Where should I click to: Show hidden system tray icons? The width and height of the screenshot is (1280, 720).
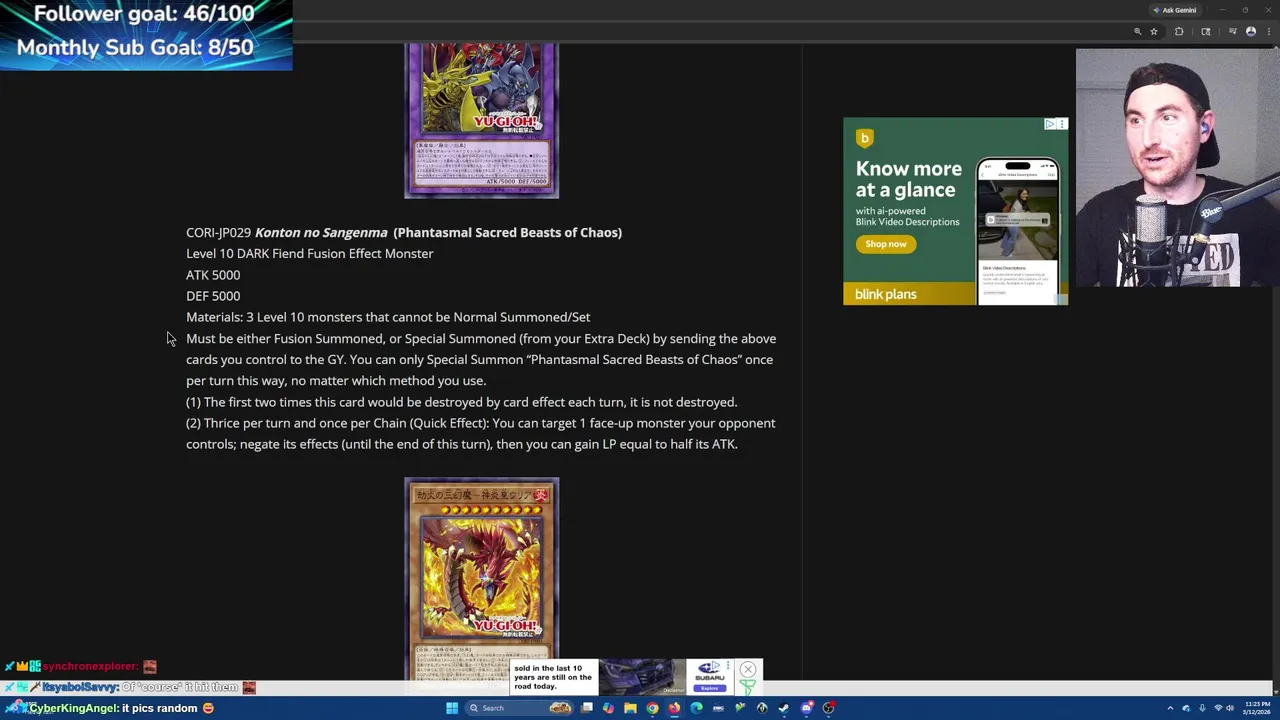point(1170,708)
